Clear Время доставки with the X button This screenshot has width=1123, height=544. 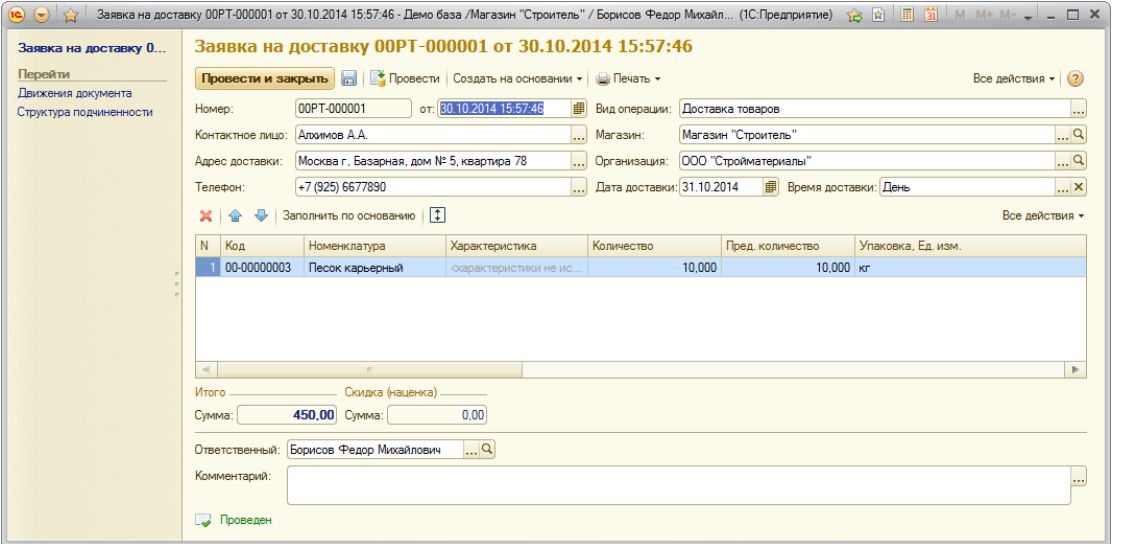pos(1079,187)
